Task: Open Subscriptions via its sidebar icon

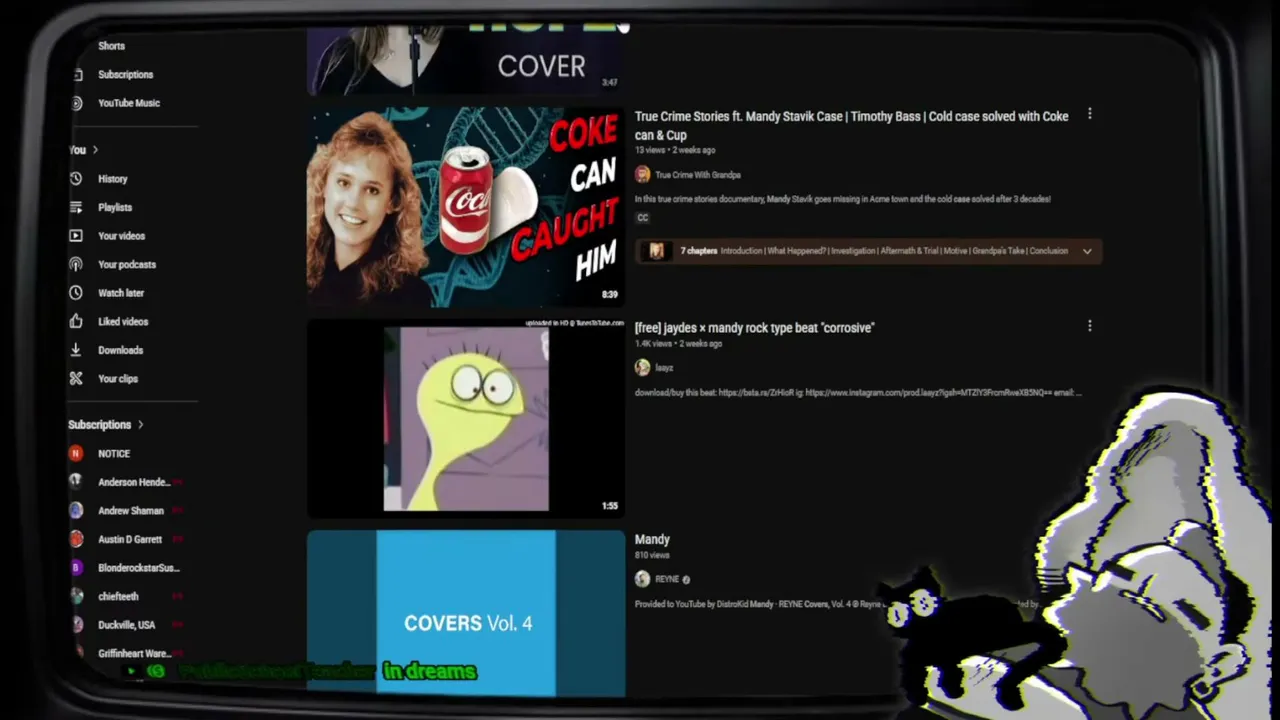Action: pyautogui.click(x=76, y=75)
